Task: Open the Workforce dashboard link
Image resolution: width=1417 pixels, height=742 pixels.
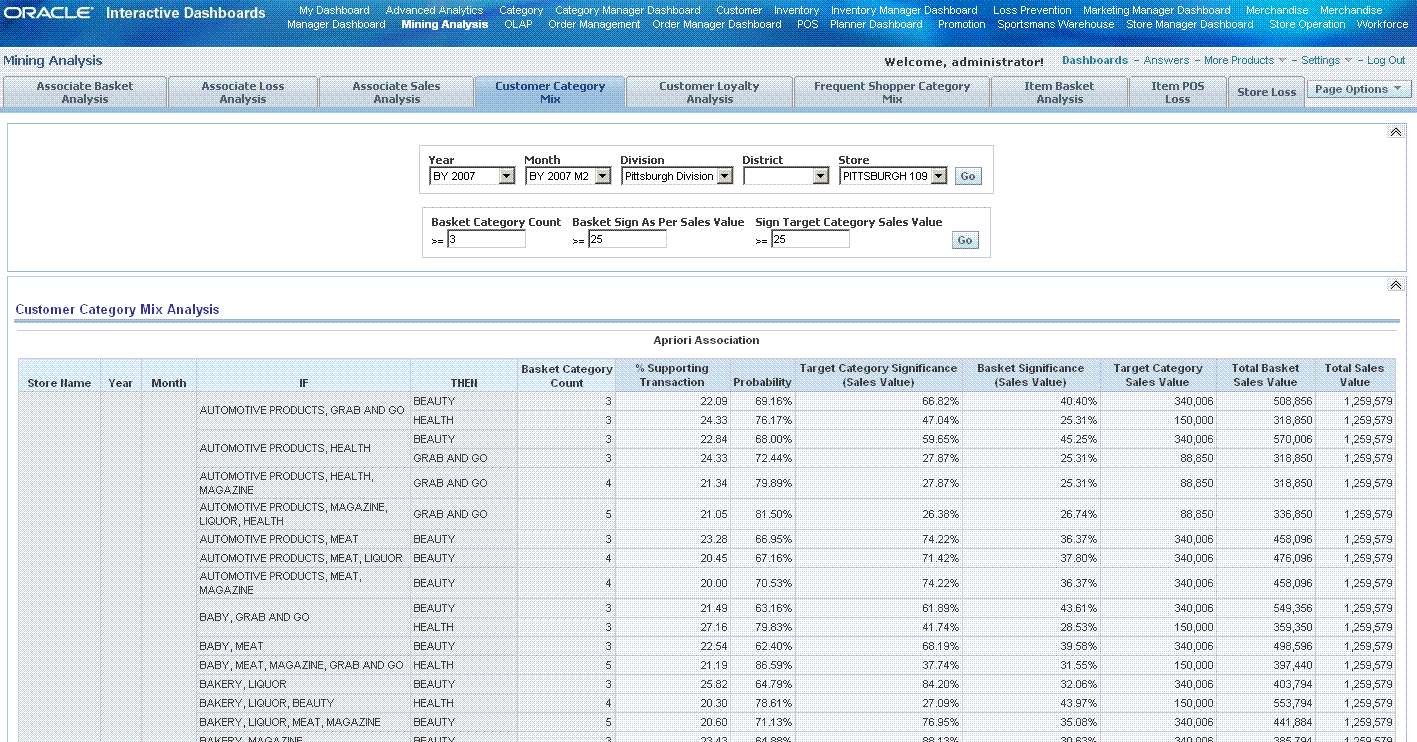Action: pos(1382,24)
